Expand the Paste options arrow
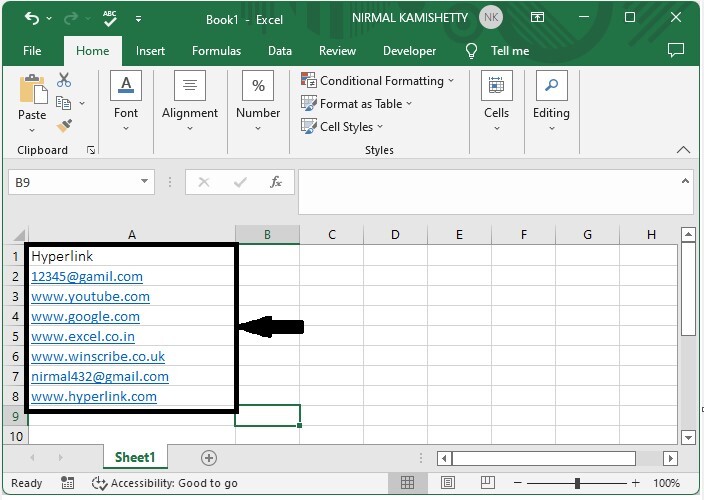 (x=32, y=130)
